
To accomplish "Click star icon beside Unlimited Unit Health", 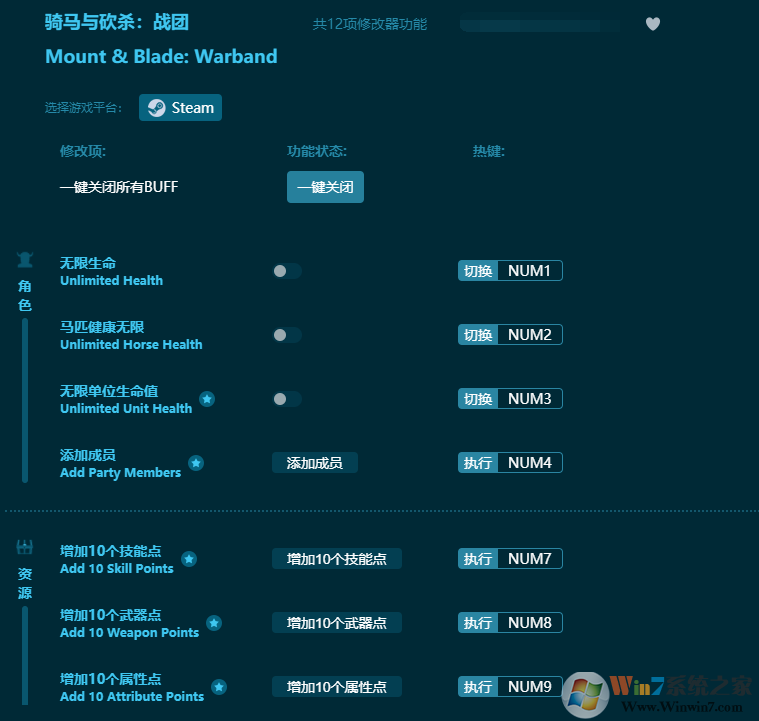I will point(207,399).
